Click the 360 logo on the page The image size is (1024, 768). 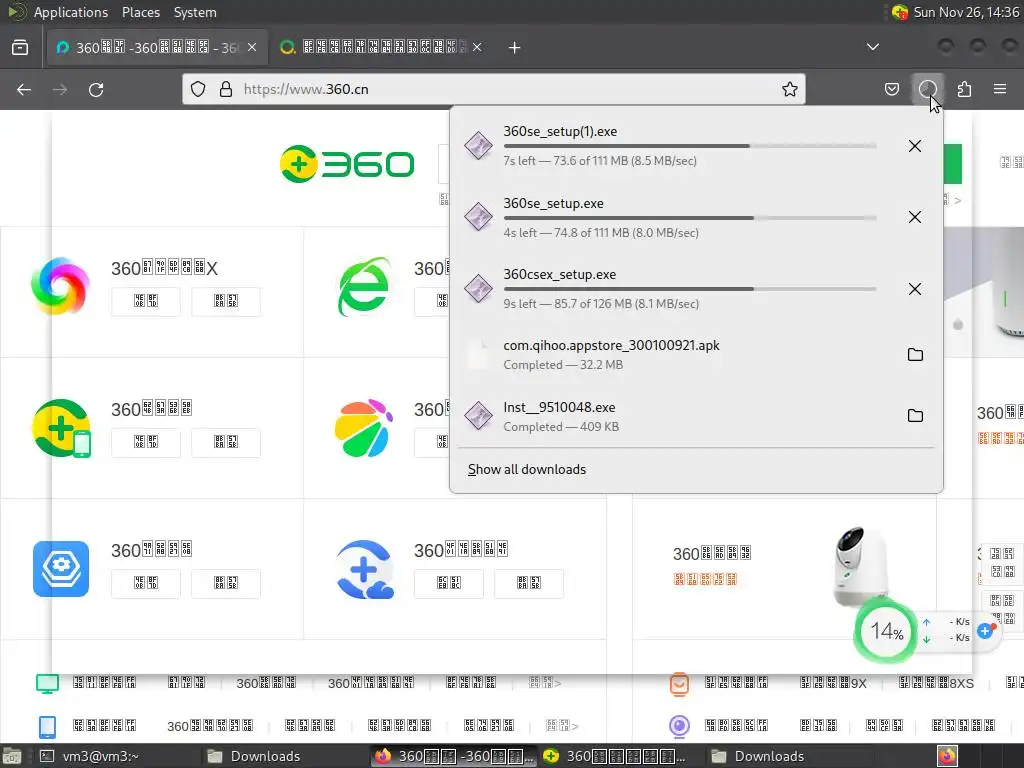coord(347,163)
